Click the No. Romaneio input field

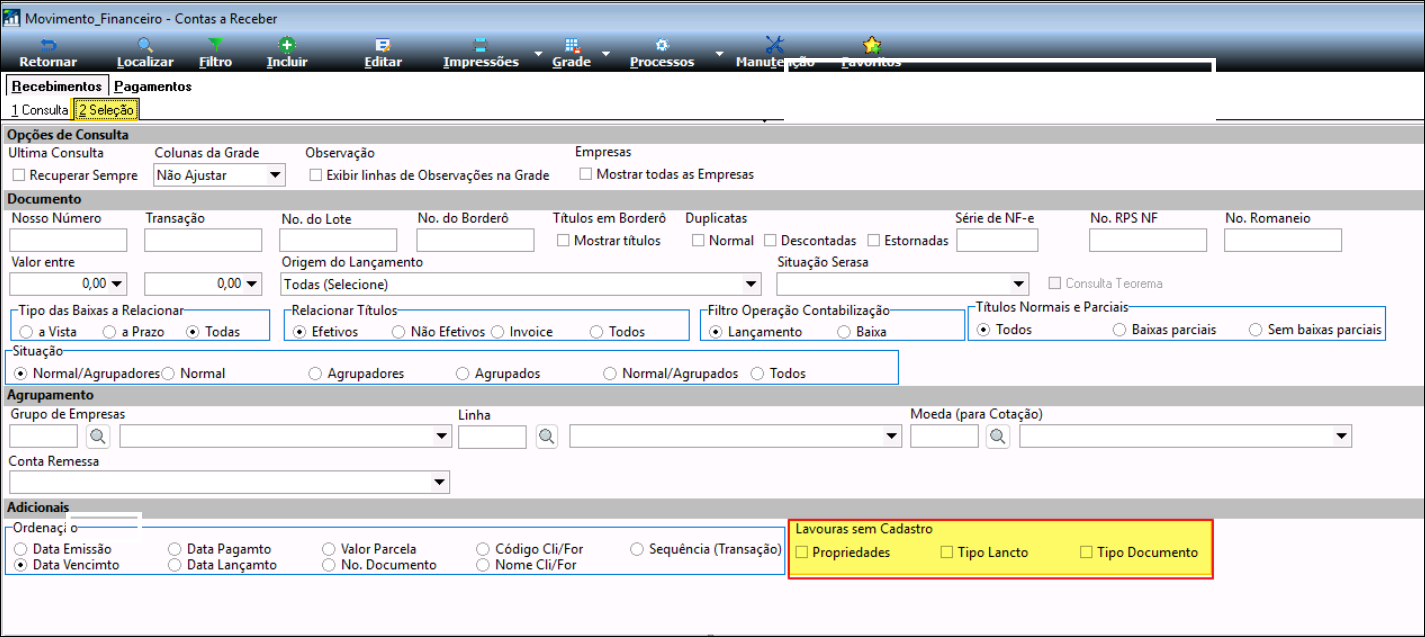(x=1283, y=240)
